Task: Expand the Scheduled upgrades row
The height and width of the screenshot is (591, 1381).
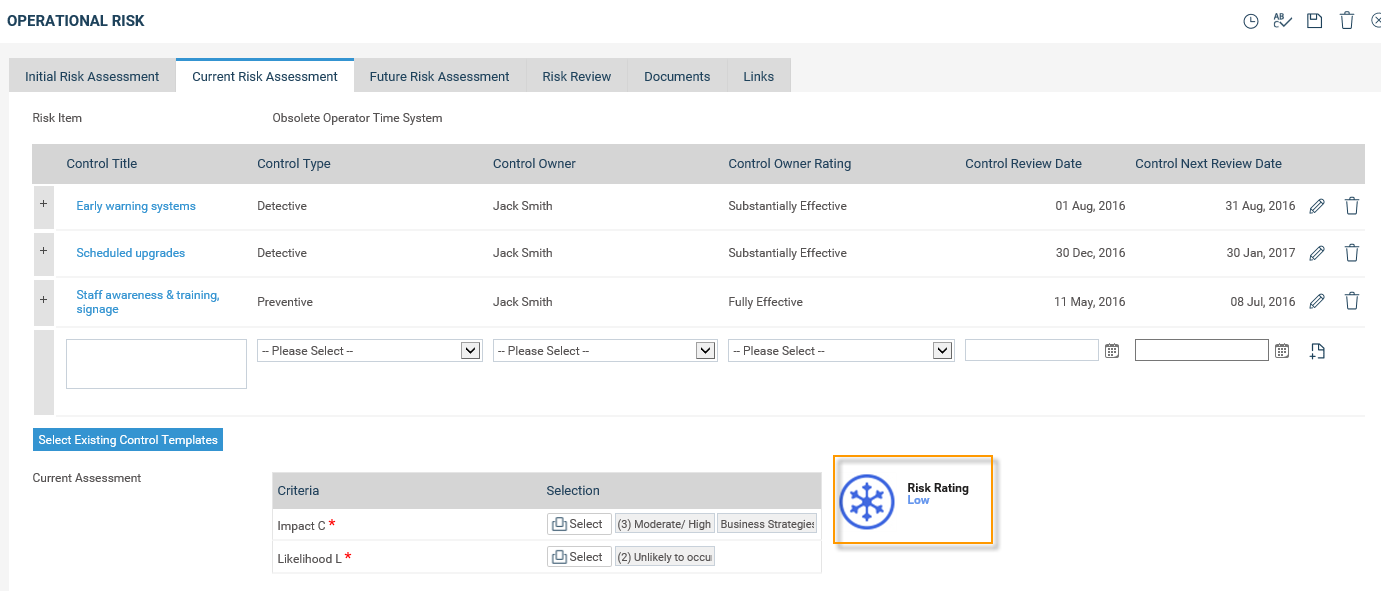Action: 43,251
